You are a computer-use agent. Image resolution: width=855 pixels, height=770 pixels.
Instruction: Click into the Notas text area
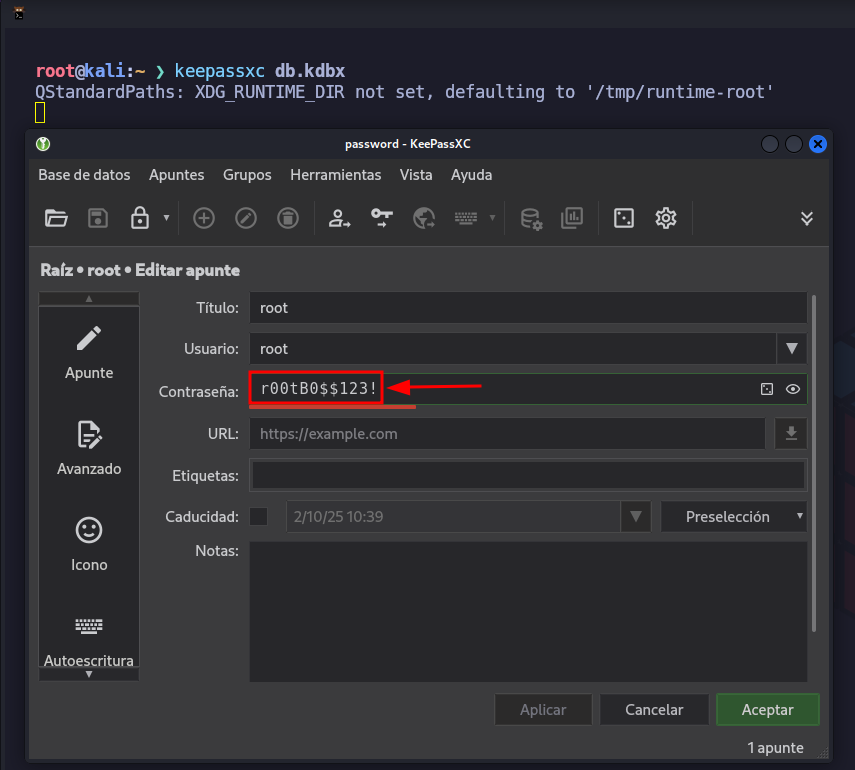[528, 610]
